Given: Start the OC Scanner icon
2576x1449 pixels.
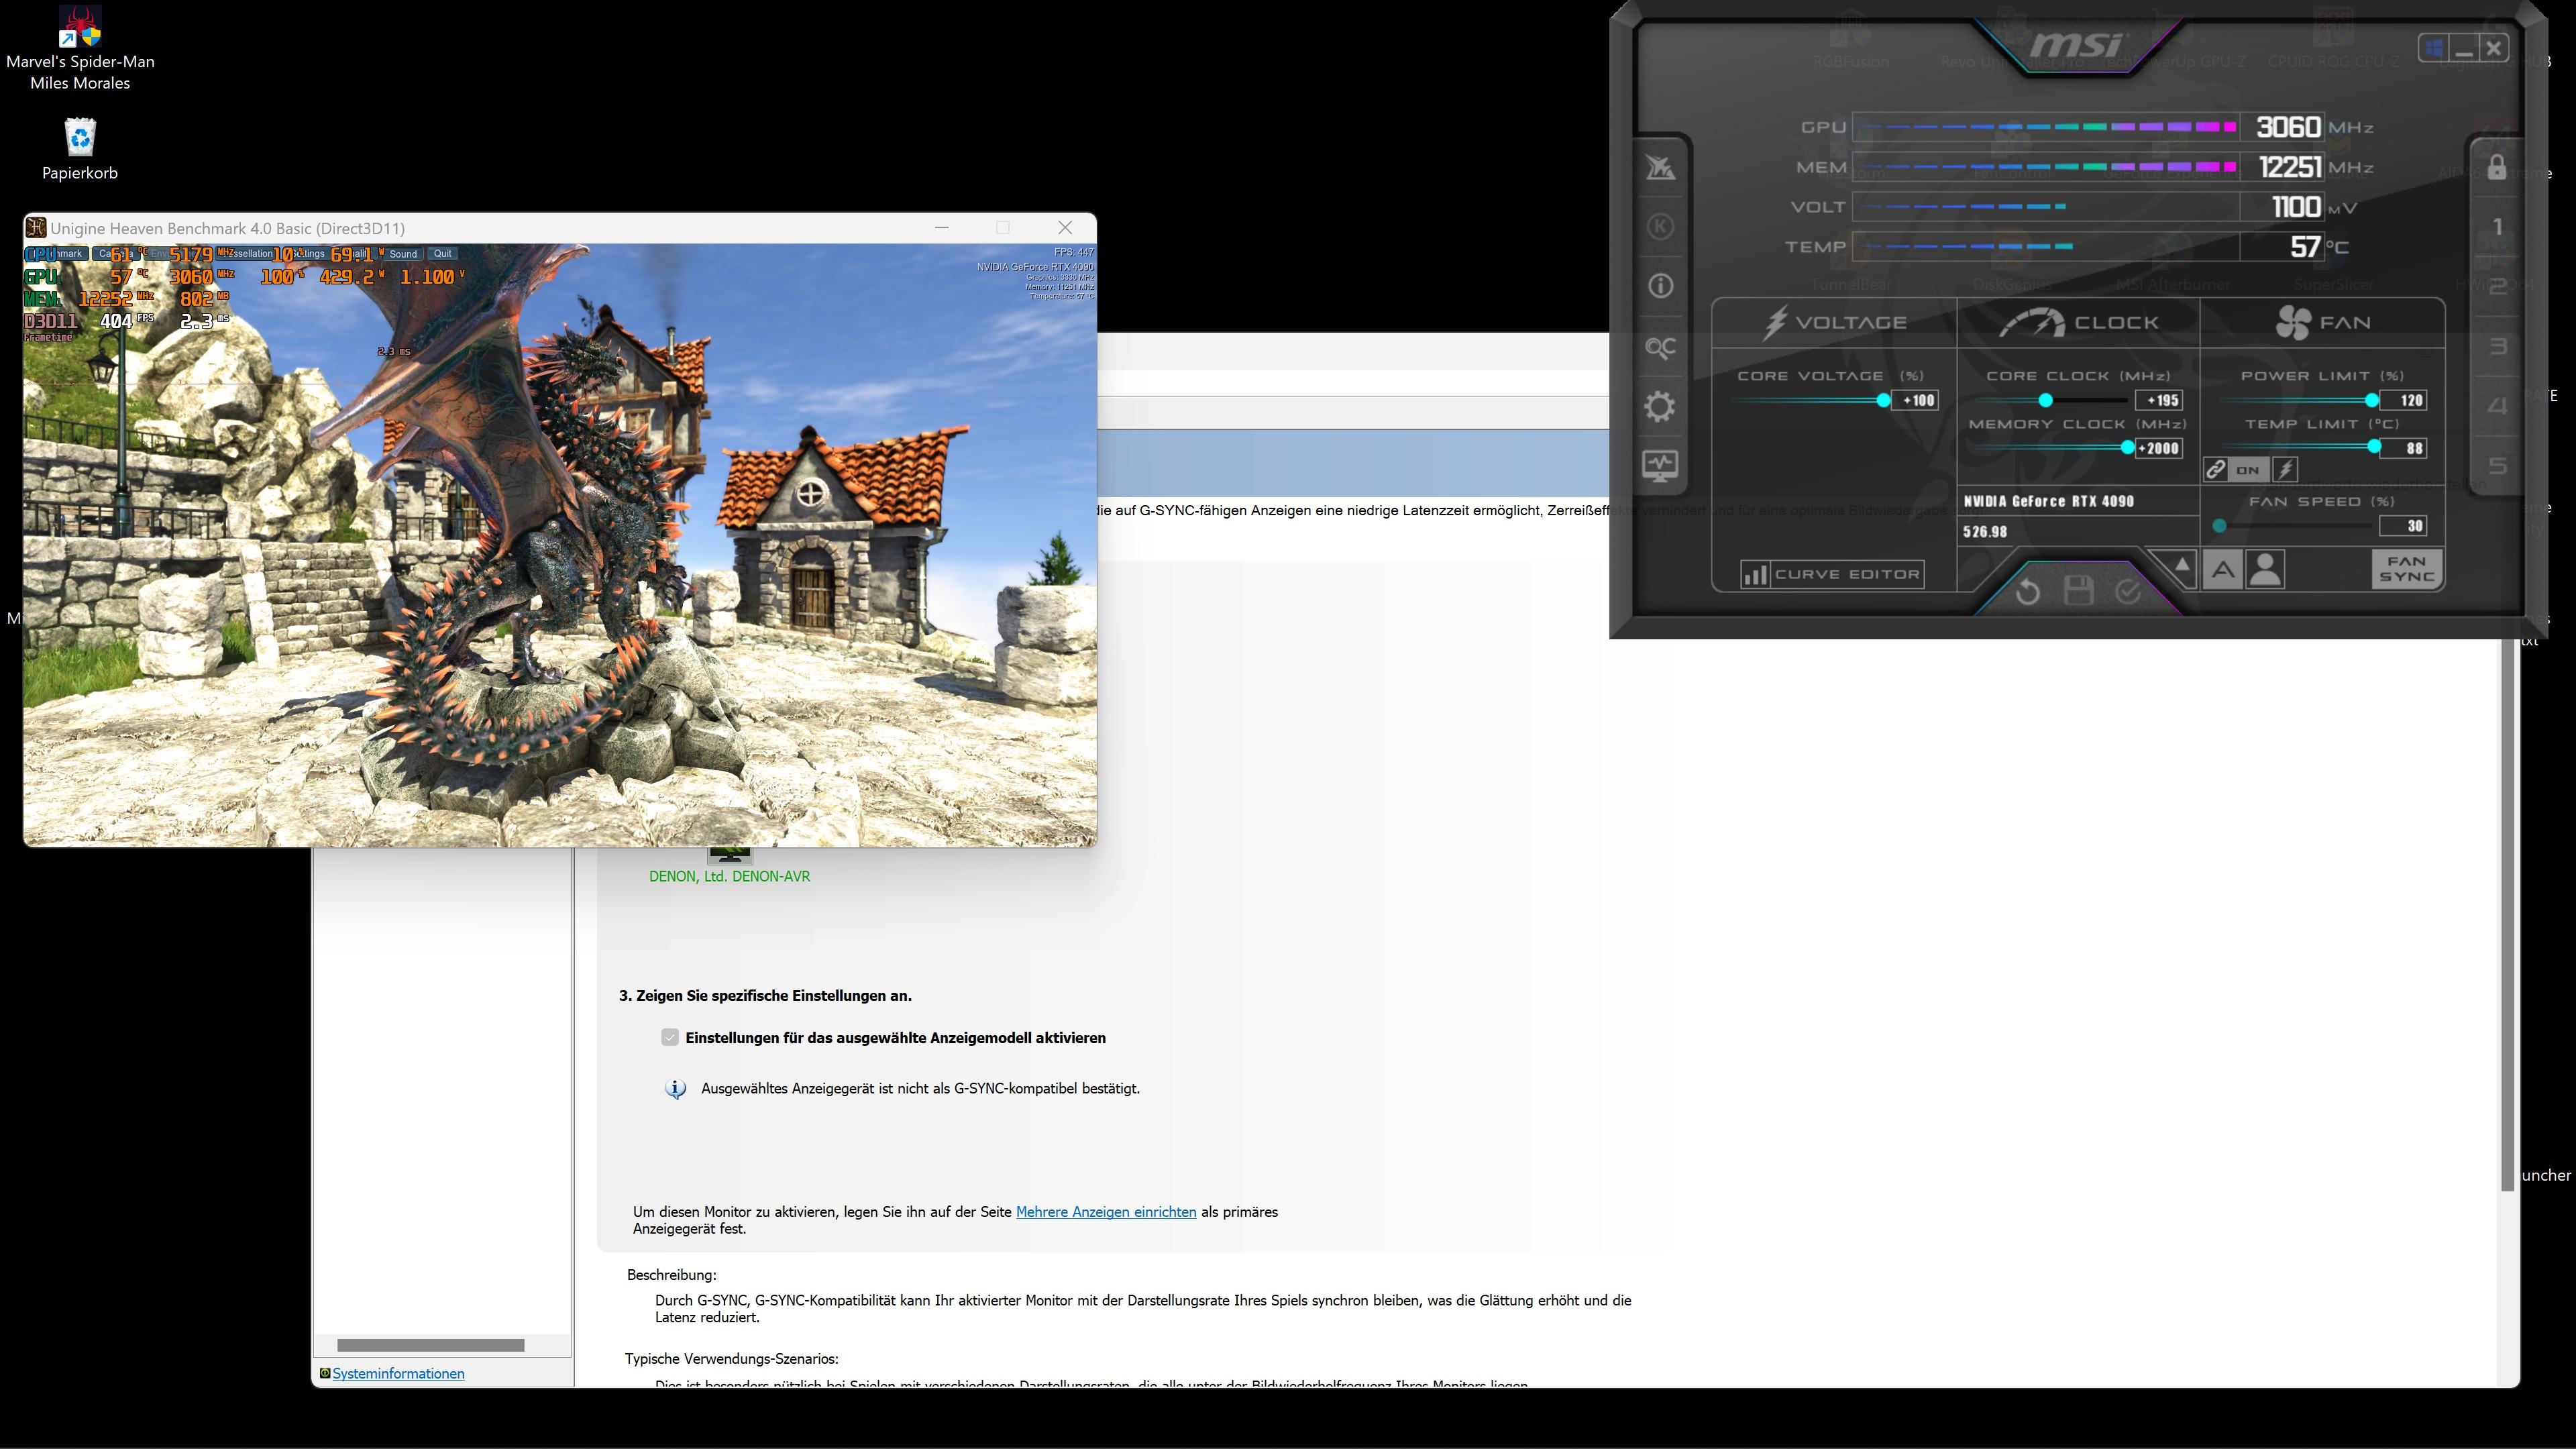Looking at the screenshot, I should point(1660,347).
